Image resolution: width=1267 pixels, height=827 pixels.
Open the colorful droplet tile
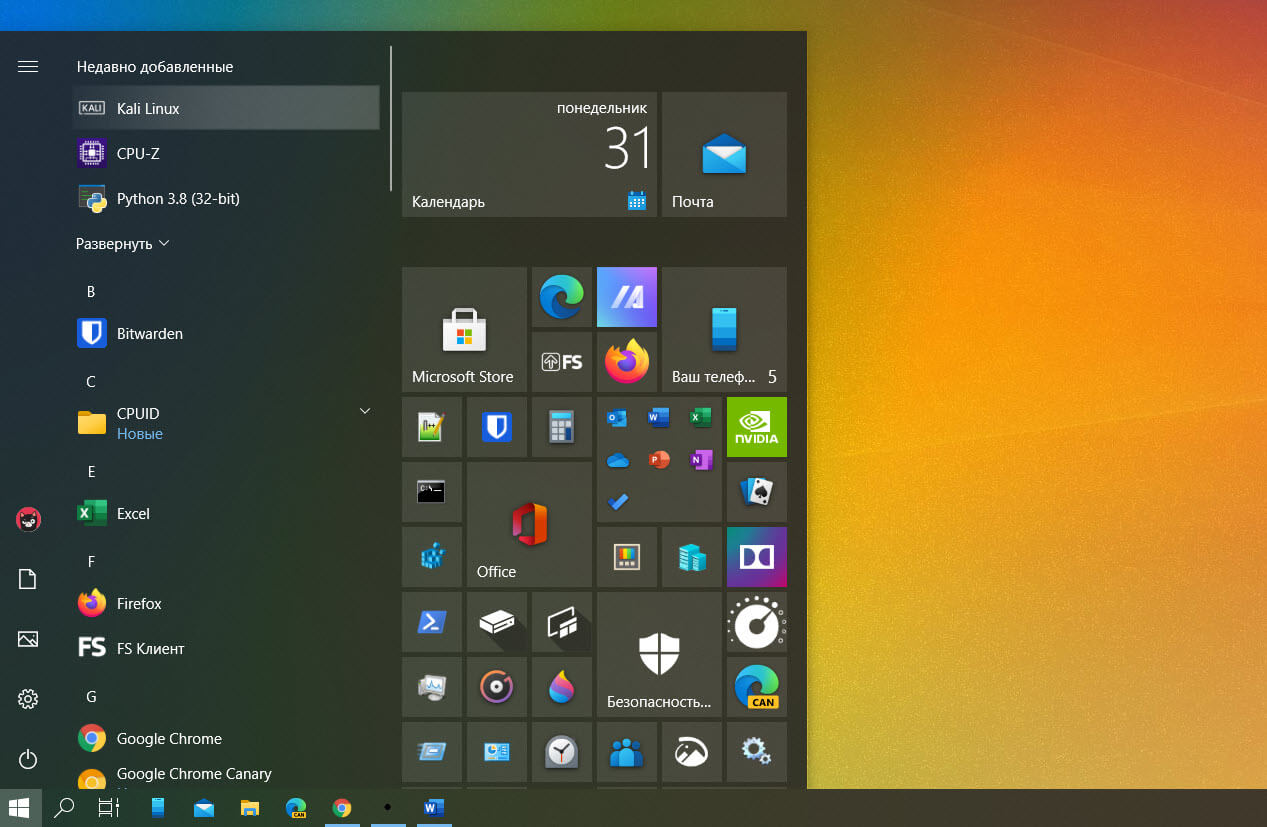click(562, 687)
